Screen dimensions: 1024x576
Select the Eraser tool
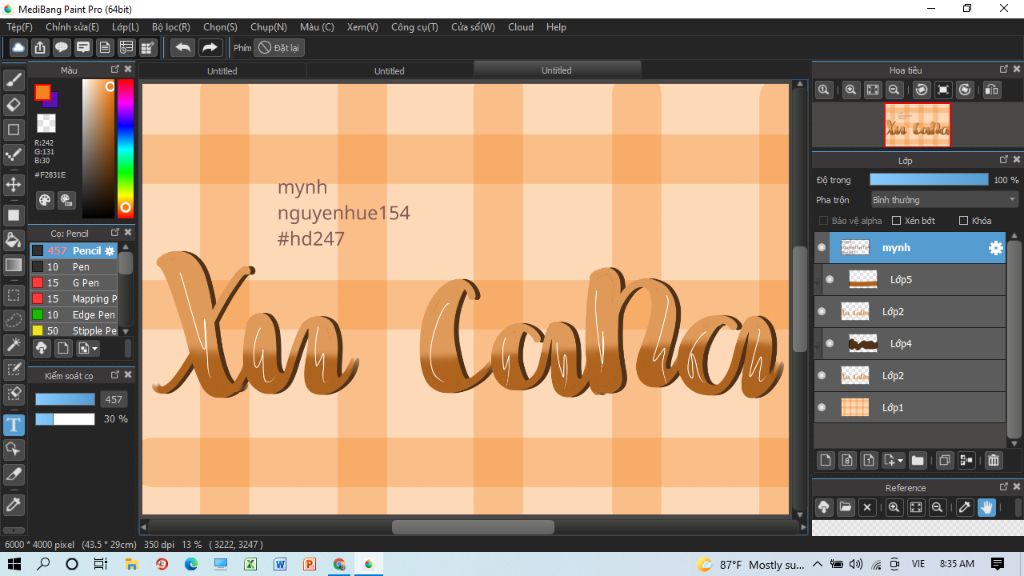pyautogui.click(x=14, y=104)
